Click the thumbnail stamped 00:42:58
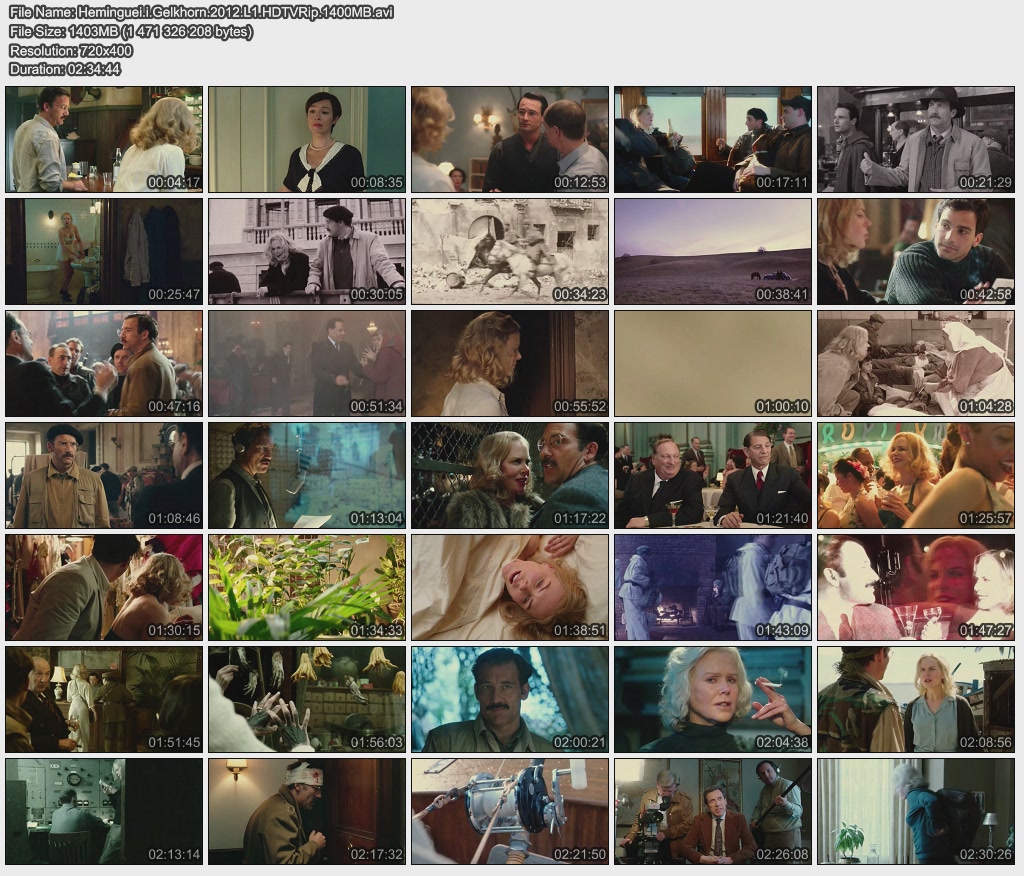 point(916,251)
